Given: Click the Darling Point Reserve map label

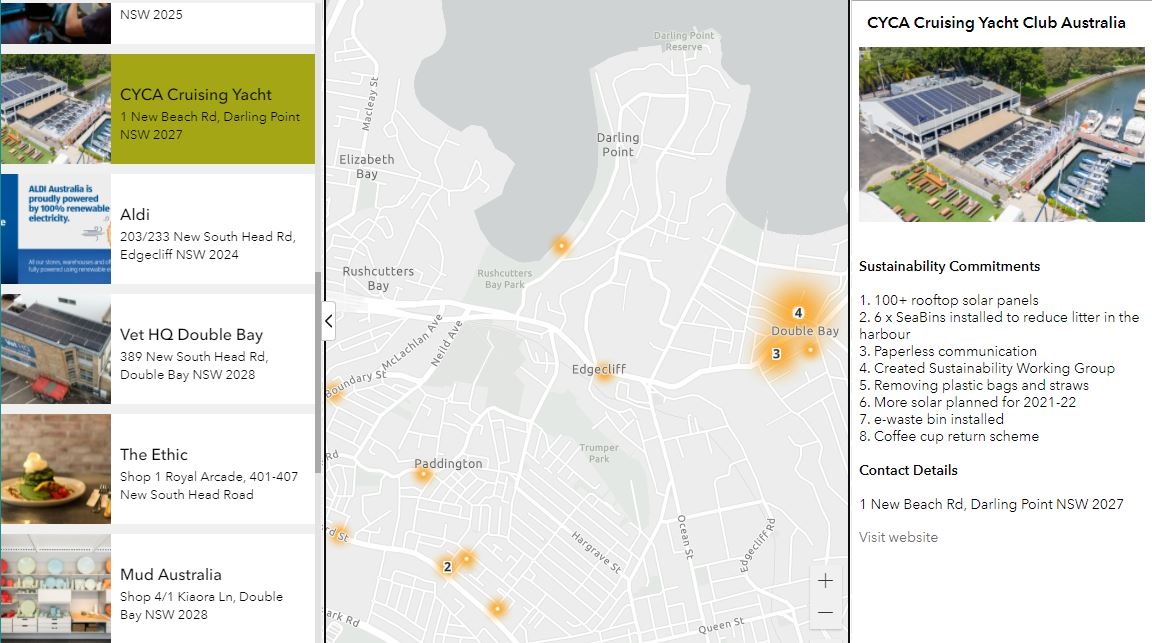Looking at the screenshot, I should [x=684, y=41].
